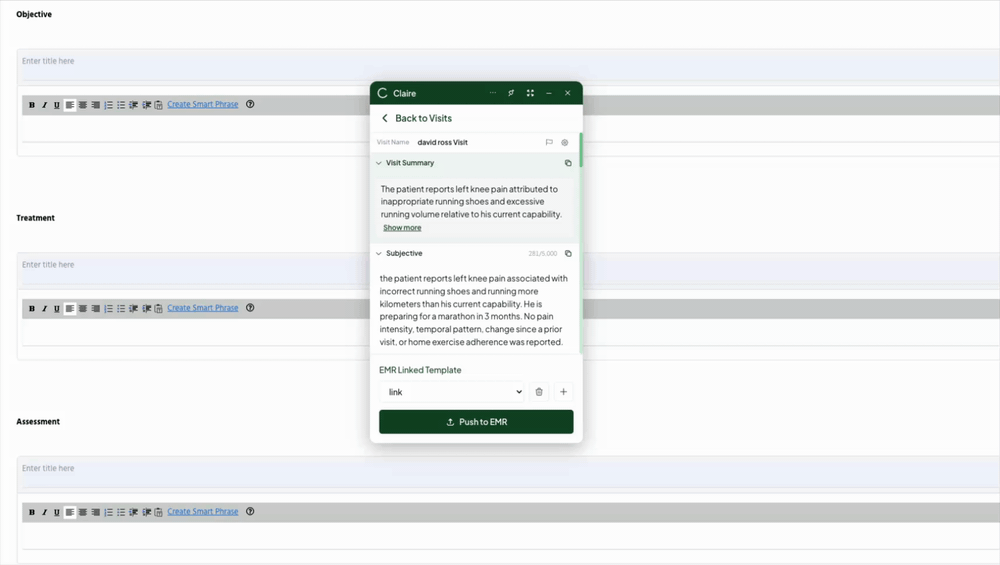This screenshot has height=565, width=1000.
Task: Toggle underline in Treatment toolbar
Action: (57, 308)
